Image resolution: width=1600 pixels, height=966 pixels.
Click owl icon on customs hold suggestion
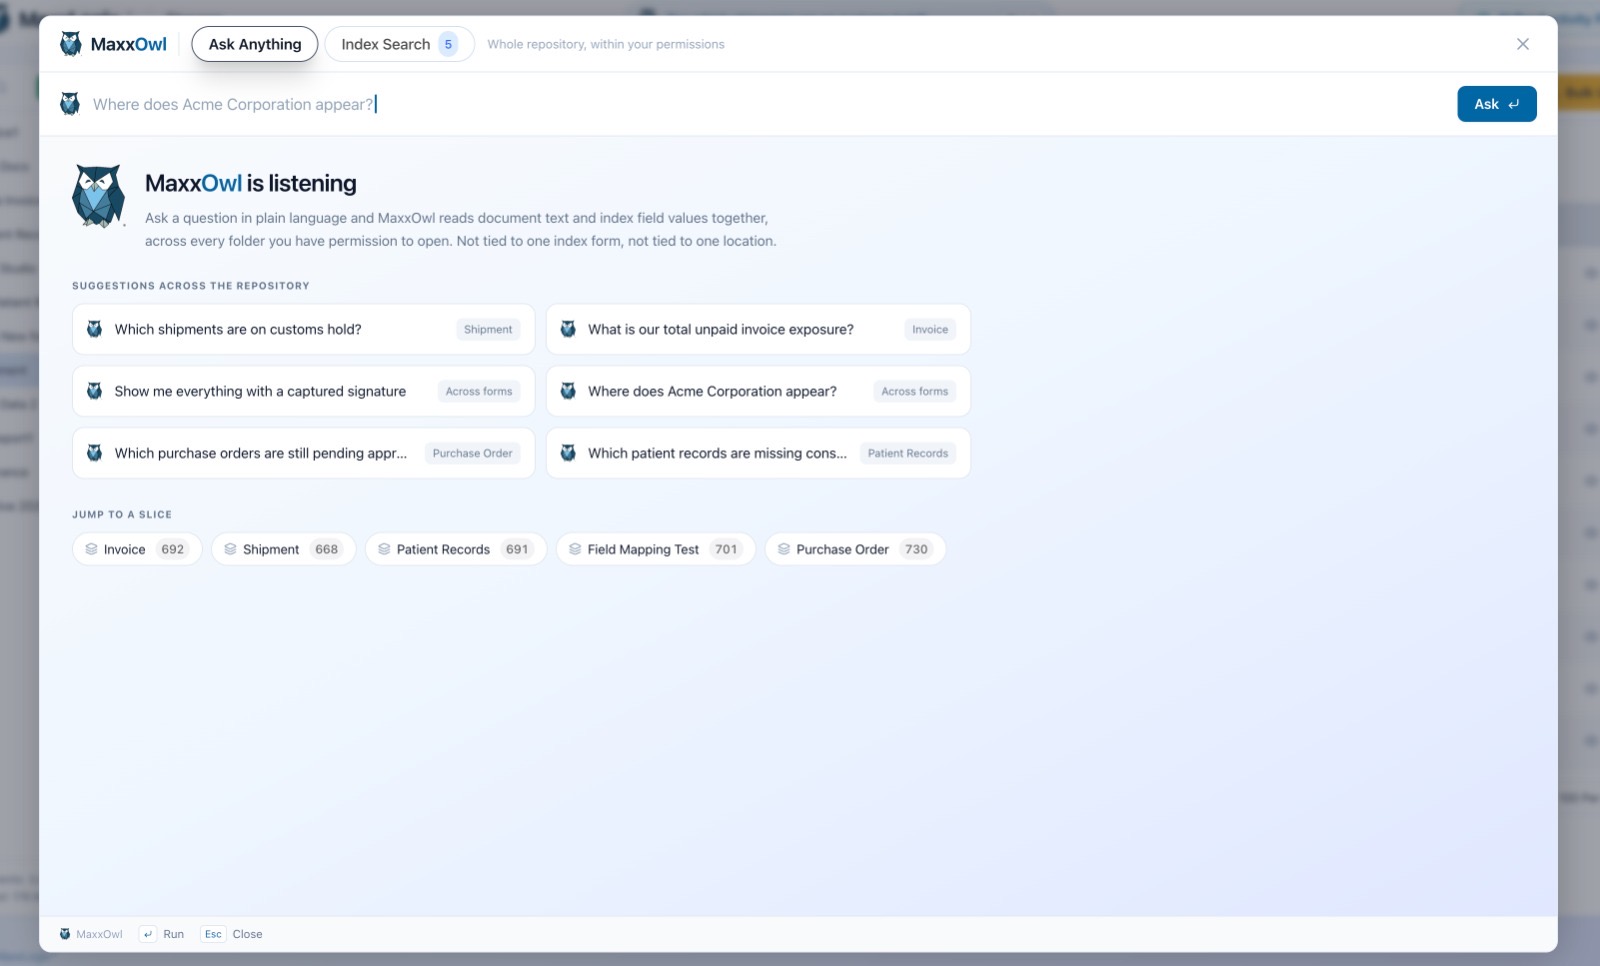(x=94, y=329)
